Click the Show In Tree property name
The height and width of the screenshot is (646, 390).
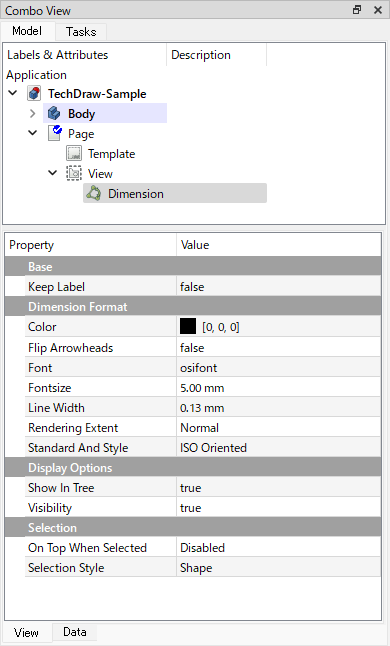point(61,488)
